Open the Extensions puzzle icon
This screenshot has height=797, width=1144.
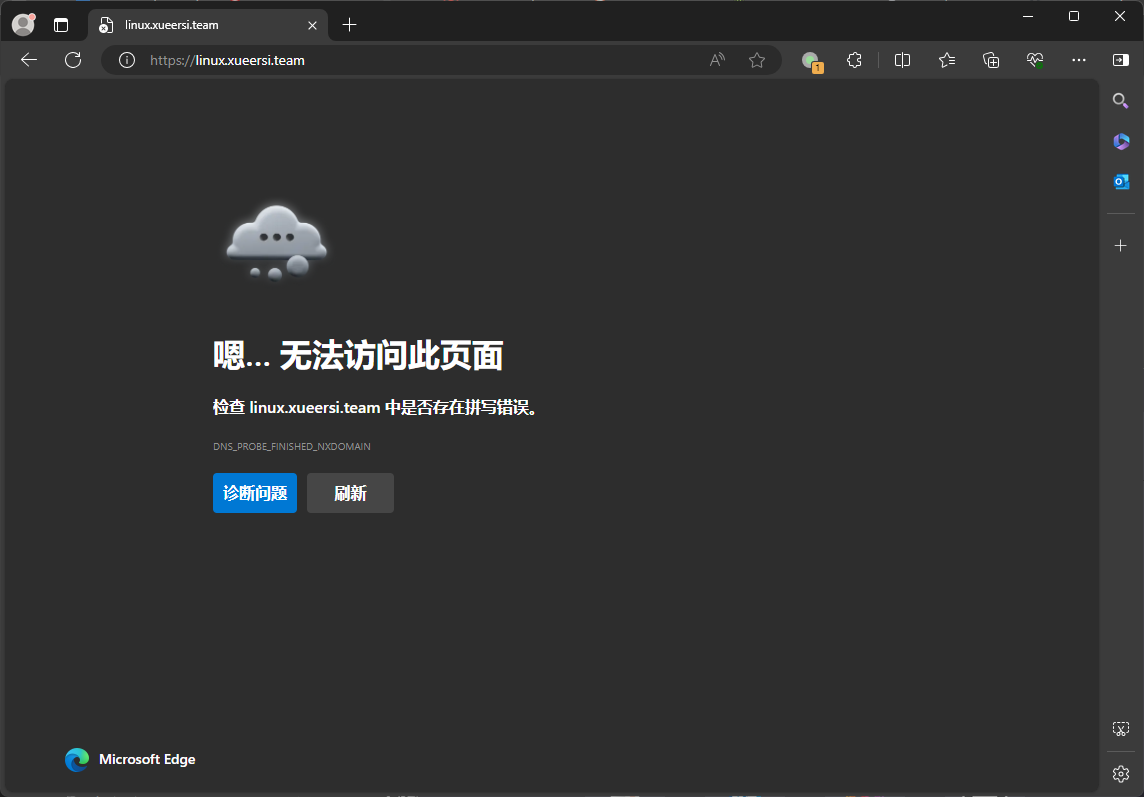click(x=854, y=60)
